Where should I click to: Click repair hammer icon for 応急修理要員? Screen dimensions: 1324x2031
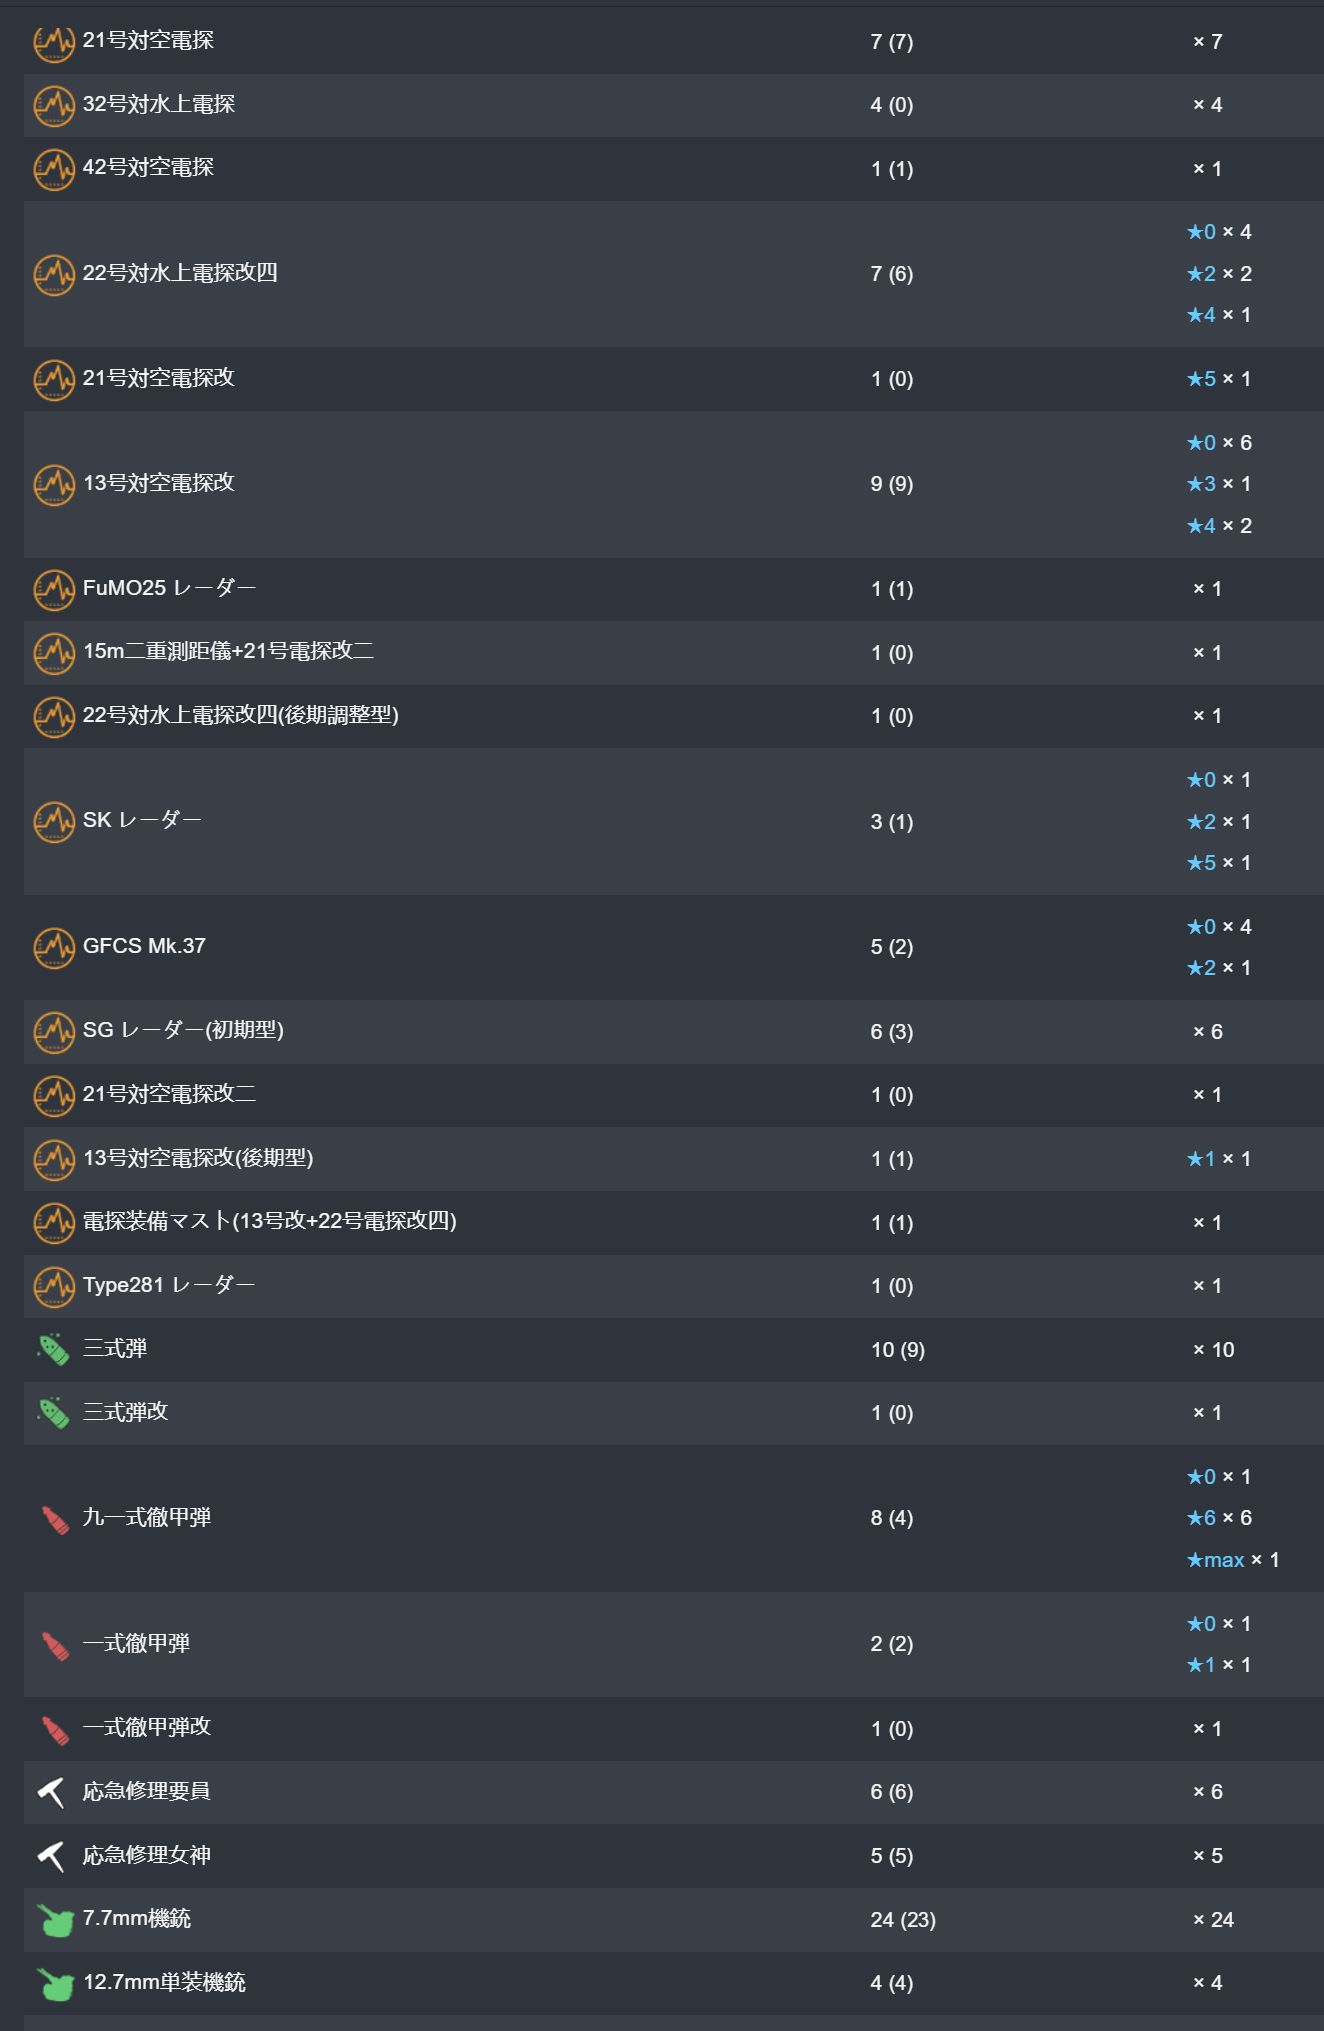(x=52, y=1793)
